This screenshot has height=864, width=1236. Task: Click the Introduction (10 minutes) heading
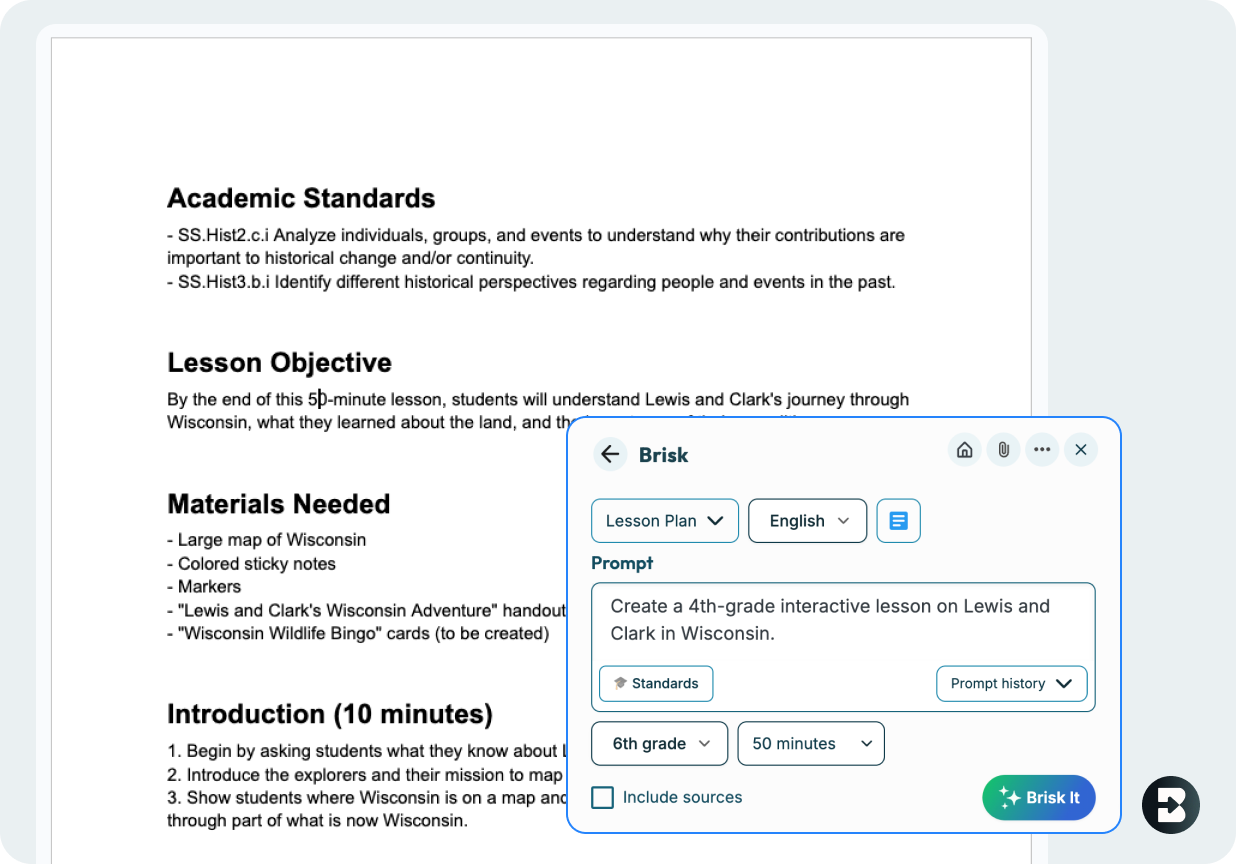[x=330, y=714]
